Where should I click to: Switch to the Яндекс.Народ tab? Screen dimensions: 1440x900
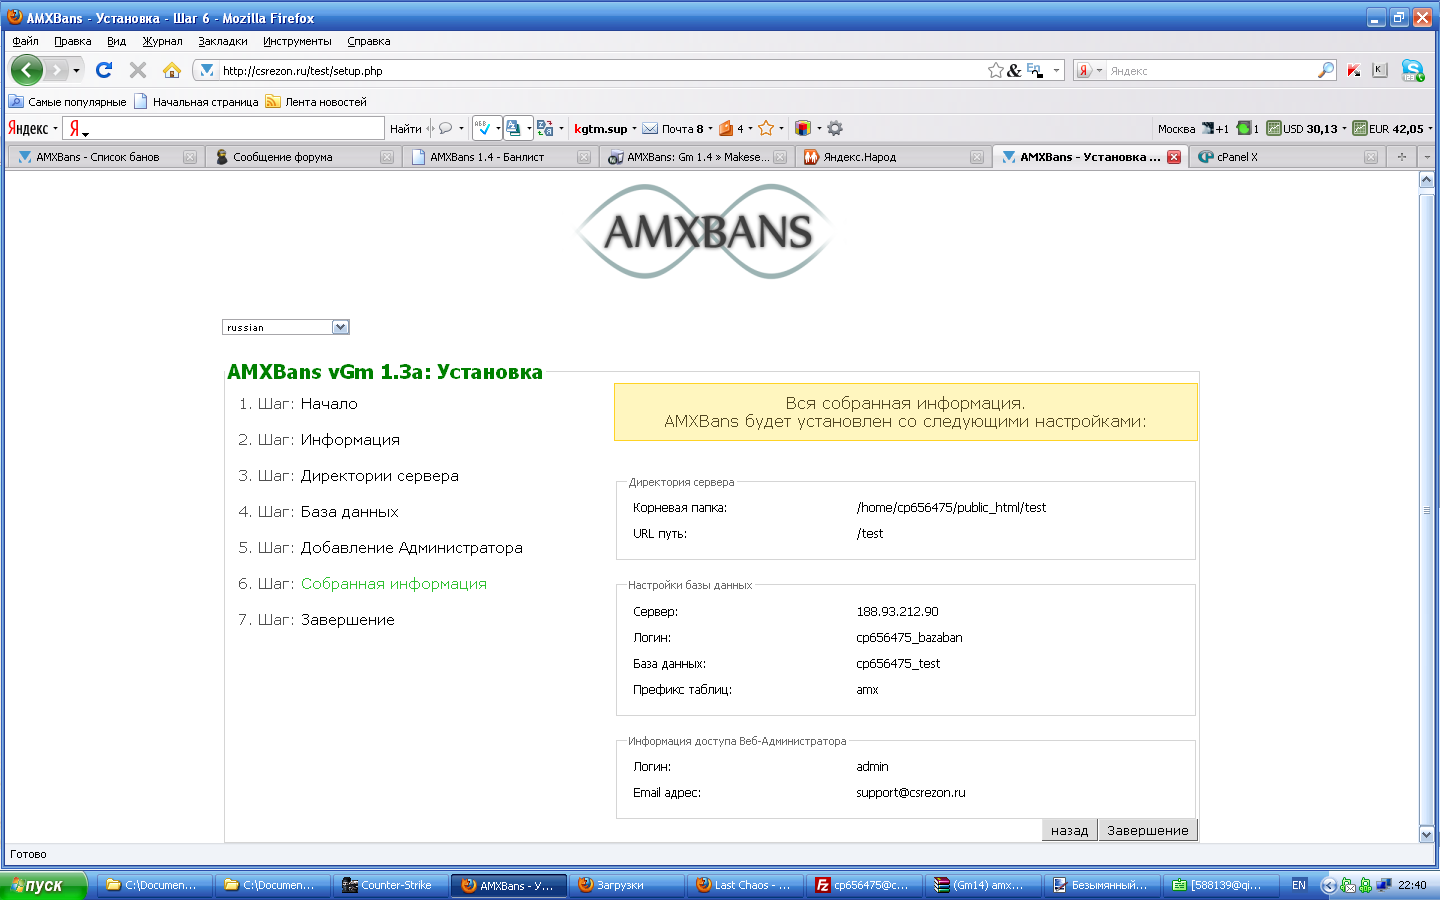(894, 157)
